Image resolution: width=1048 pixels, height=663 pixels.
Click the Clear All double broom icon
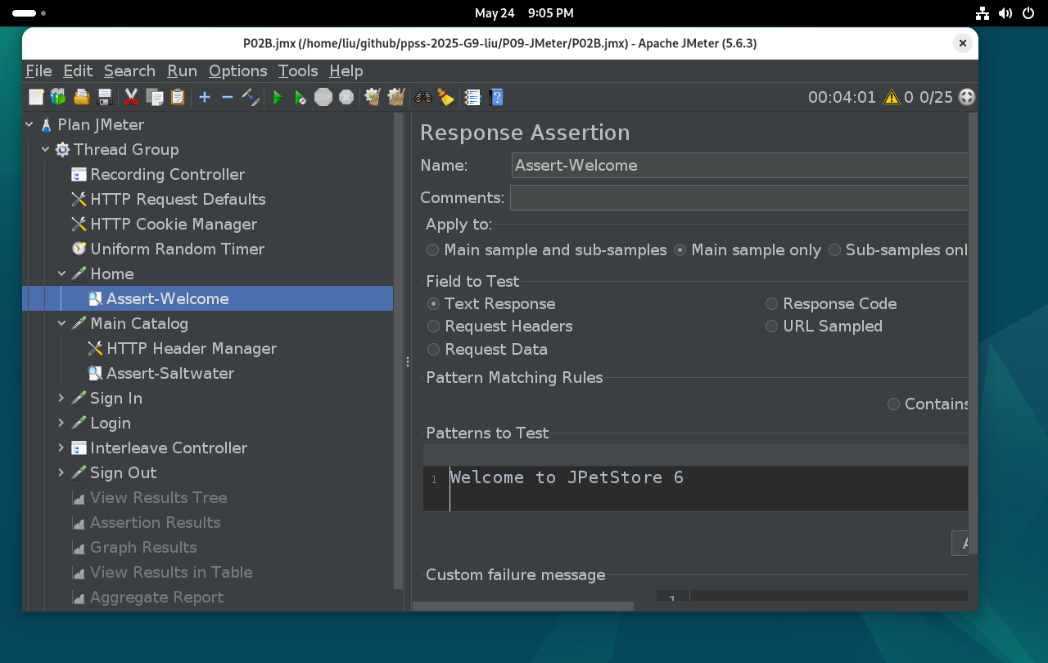point(396,98)
